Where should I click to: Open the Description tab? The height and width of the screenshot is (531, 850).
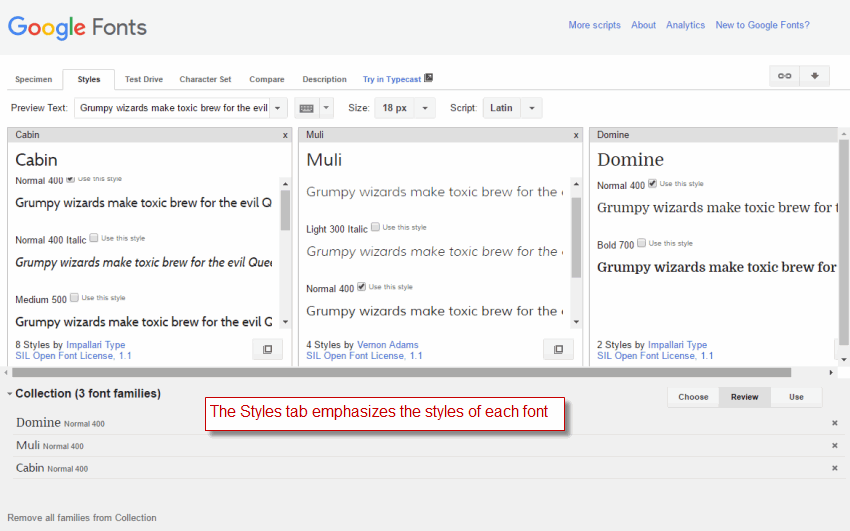[324, 79]
